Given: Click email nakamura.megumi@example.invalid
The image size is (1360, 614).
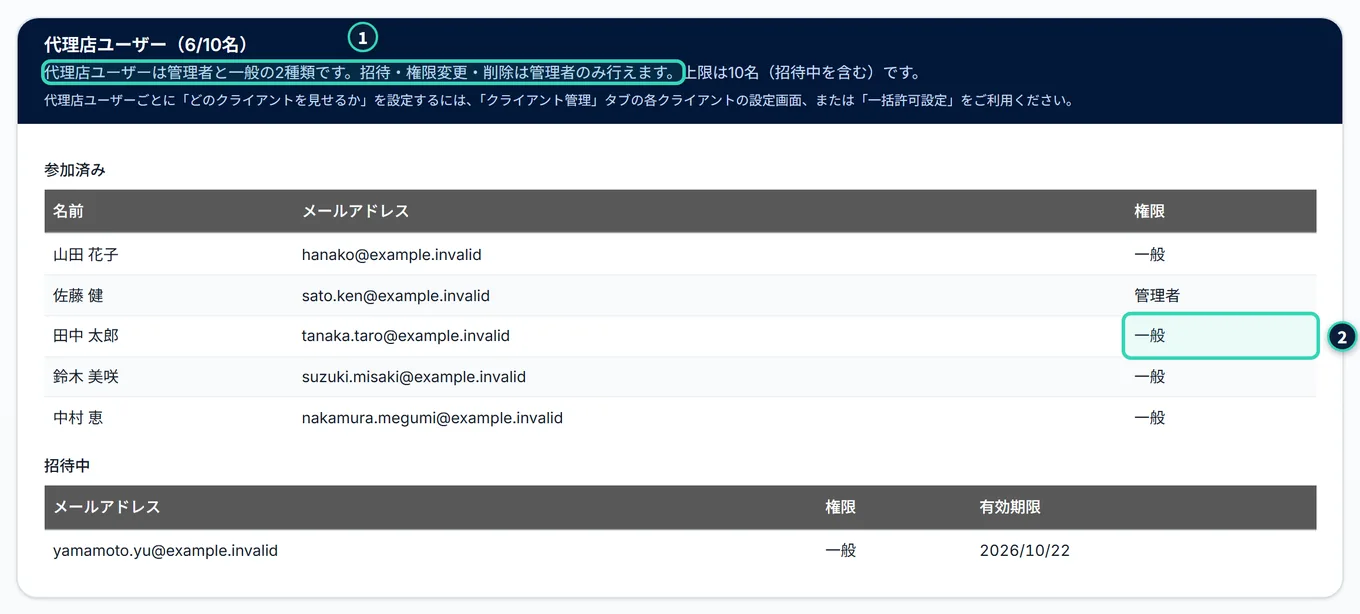Looking at the screenshot, I should point(432,418).
